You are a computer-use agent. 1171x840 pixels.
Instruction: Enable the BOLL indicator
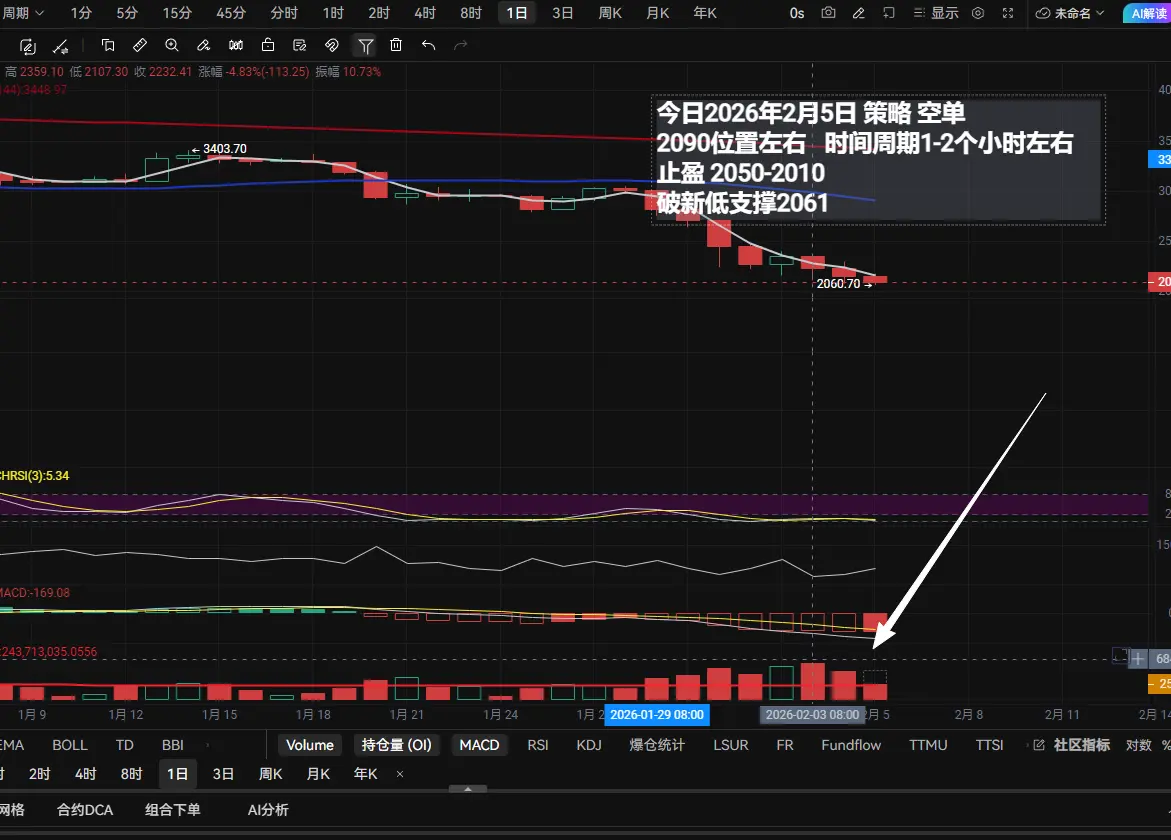click(x=69, y=745)
